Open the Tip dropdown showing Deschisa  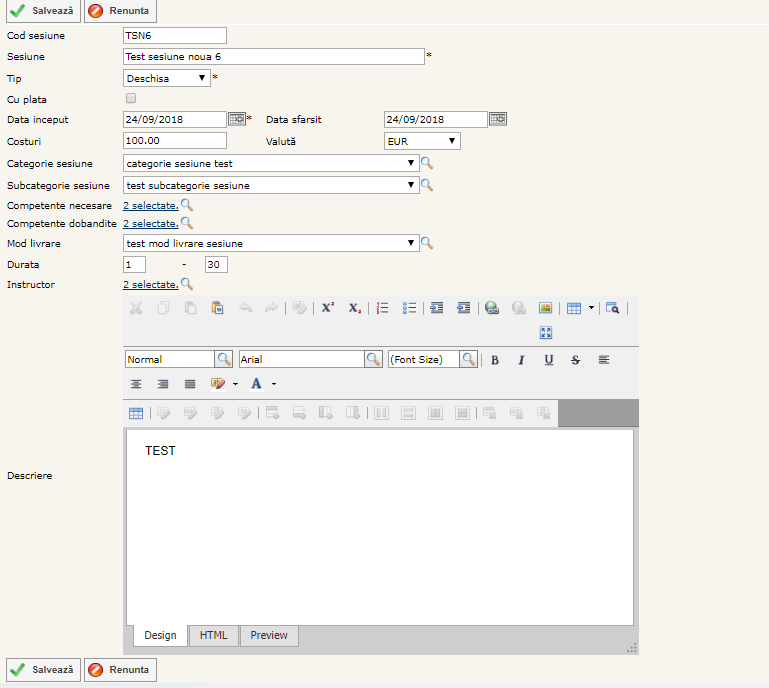[167, 78]
